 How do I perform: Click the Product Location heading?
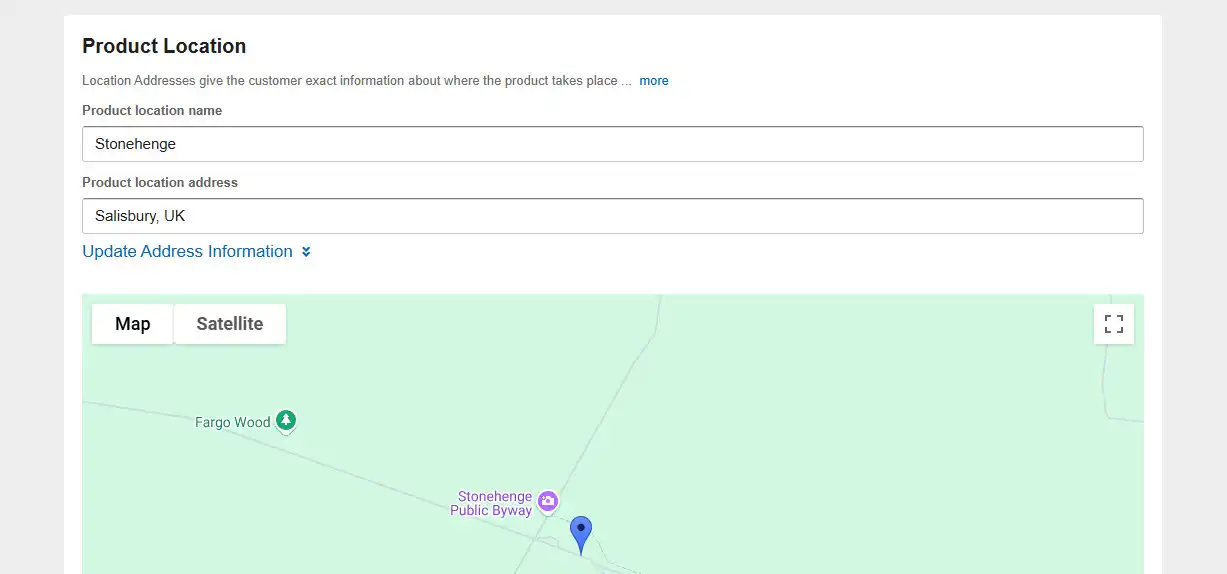click(164, 46)
